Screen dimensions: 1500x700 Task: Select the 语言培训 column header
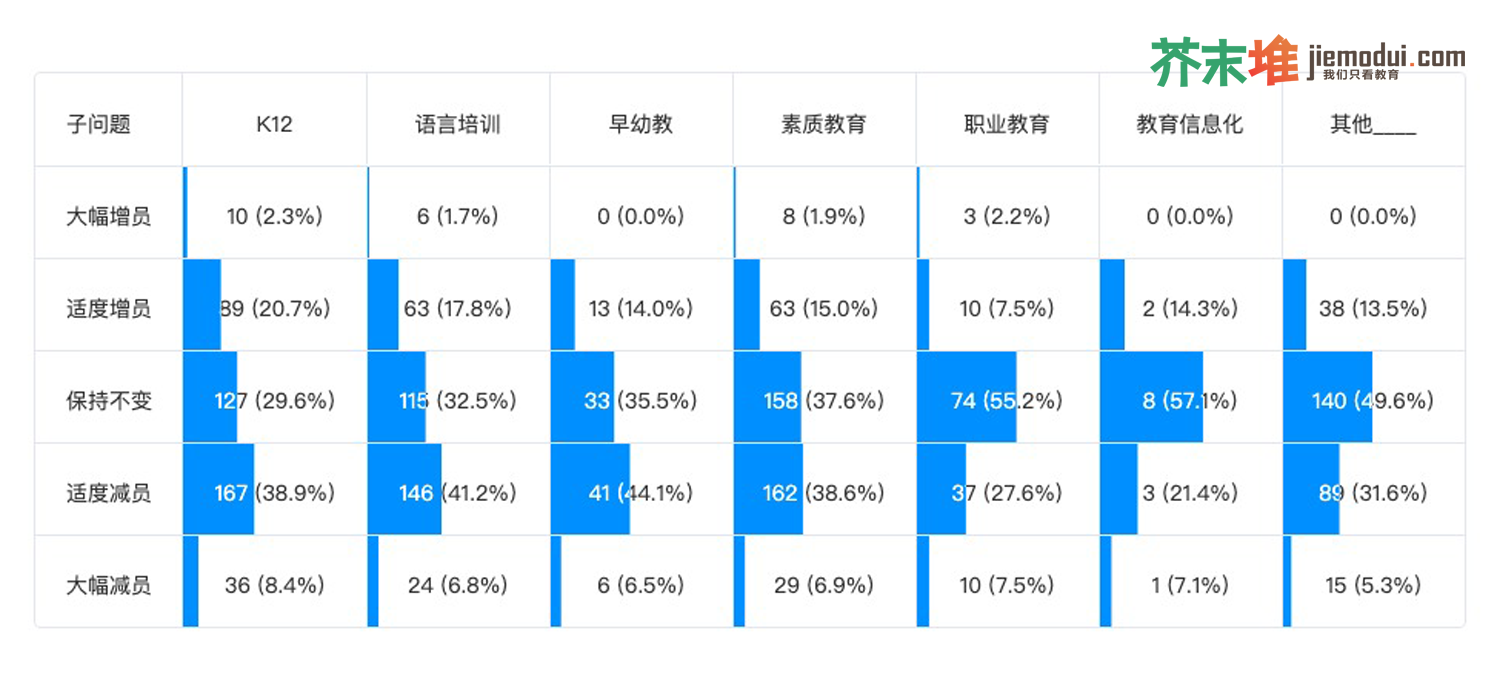point(457,124)
